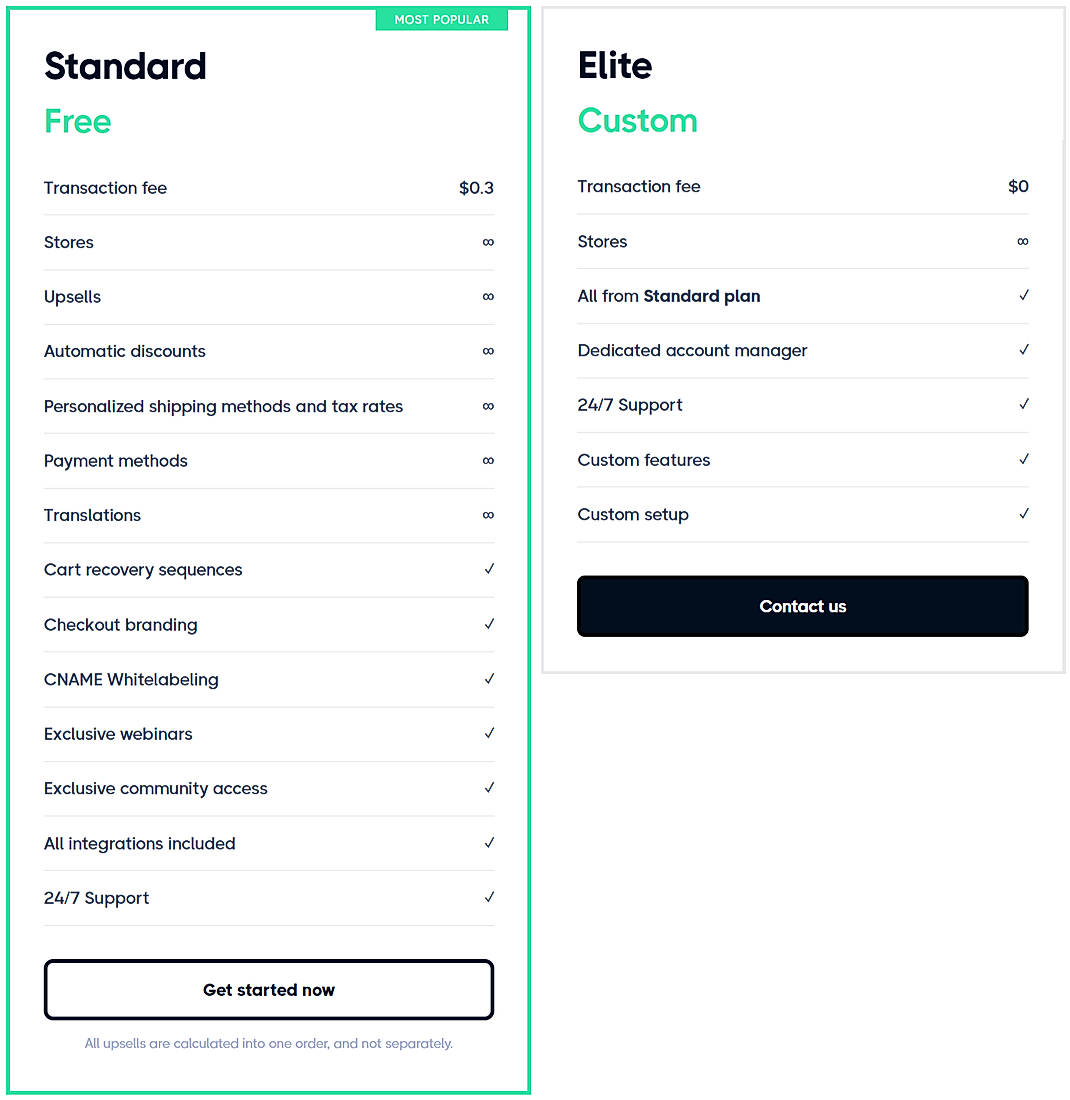Toggle the checkmark beside Checkout branding
1070x1100 pixels.
(x=487, y=624)
